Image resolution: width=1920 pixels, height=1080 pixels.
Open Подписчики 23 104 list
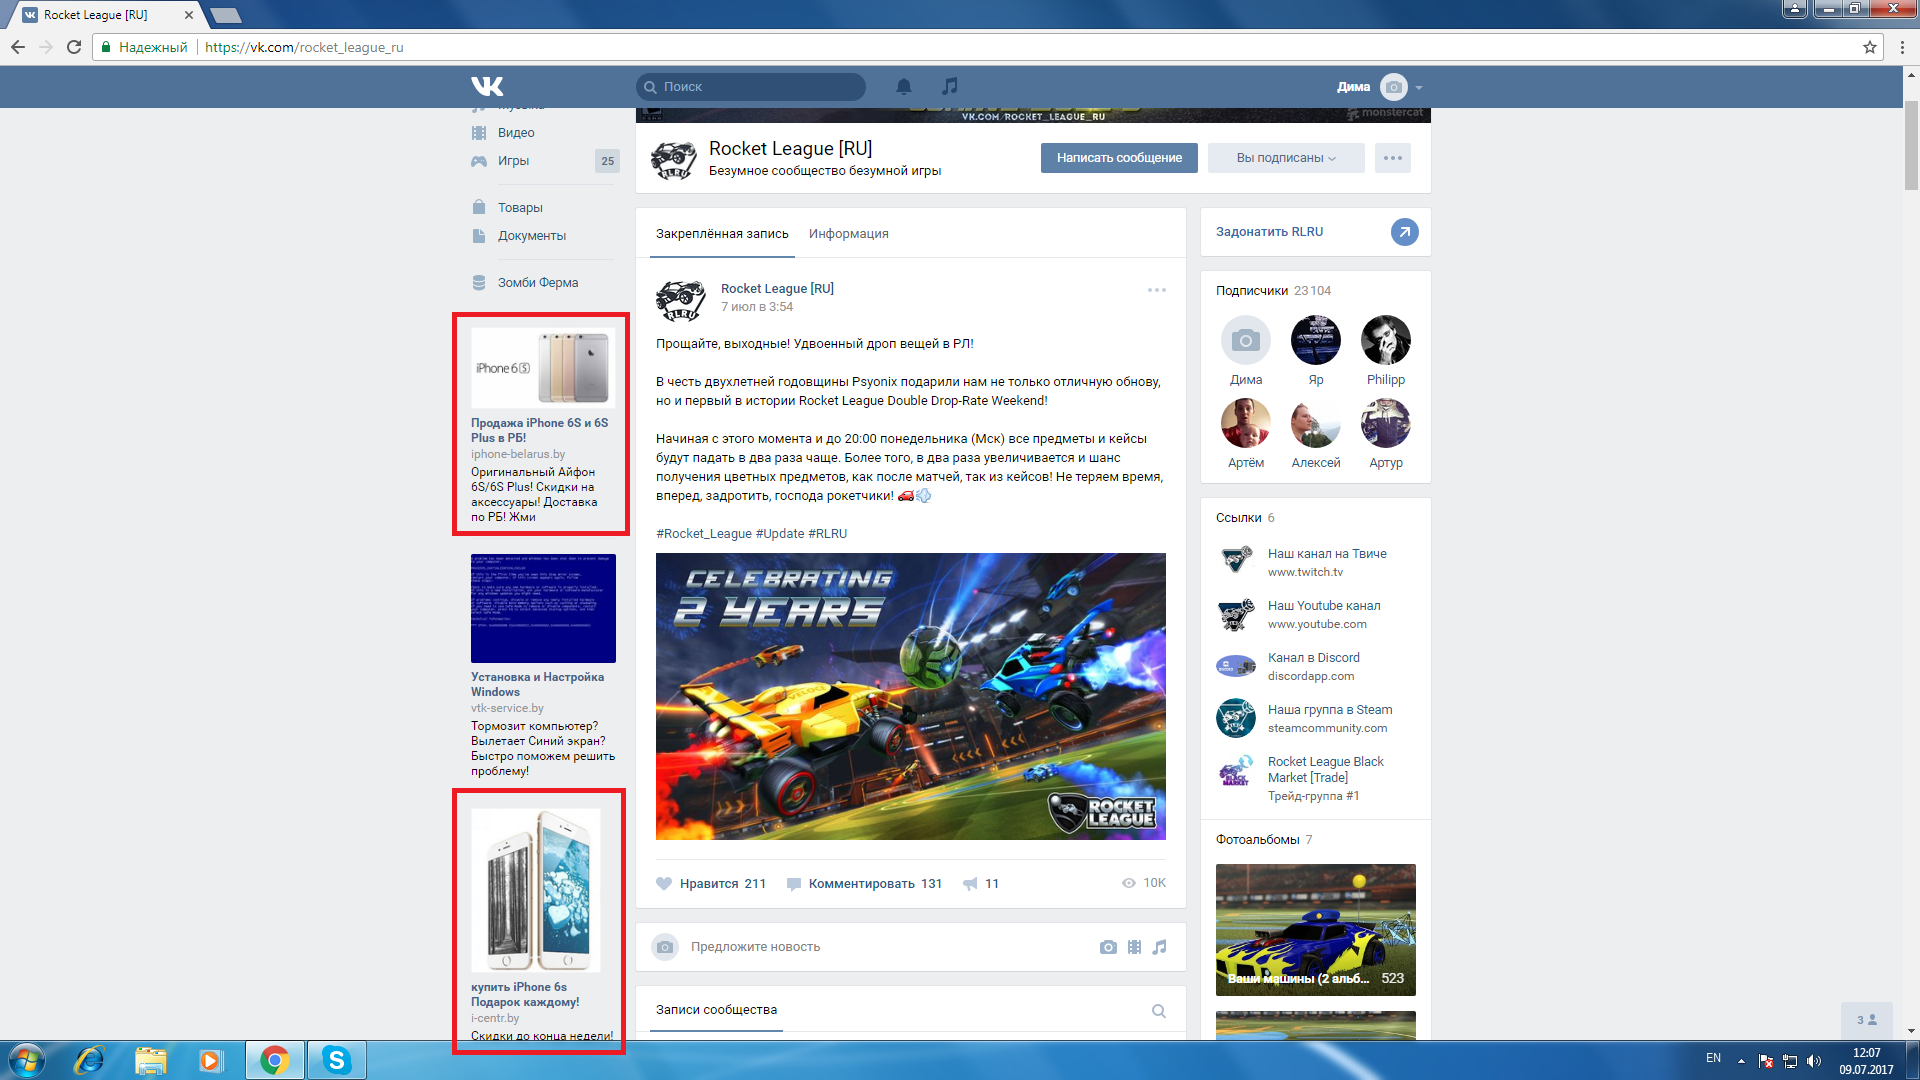pos(1273,290)
